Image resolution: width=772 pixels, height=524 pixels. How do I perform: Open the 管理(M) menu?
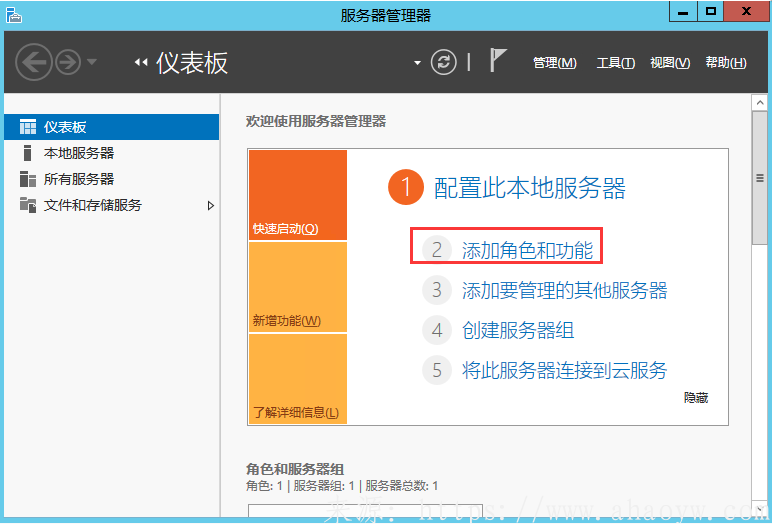[554, 62]
